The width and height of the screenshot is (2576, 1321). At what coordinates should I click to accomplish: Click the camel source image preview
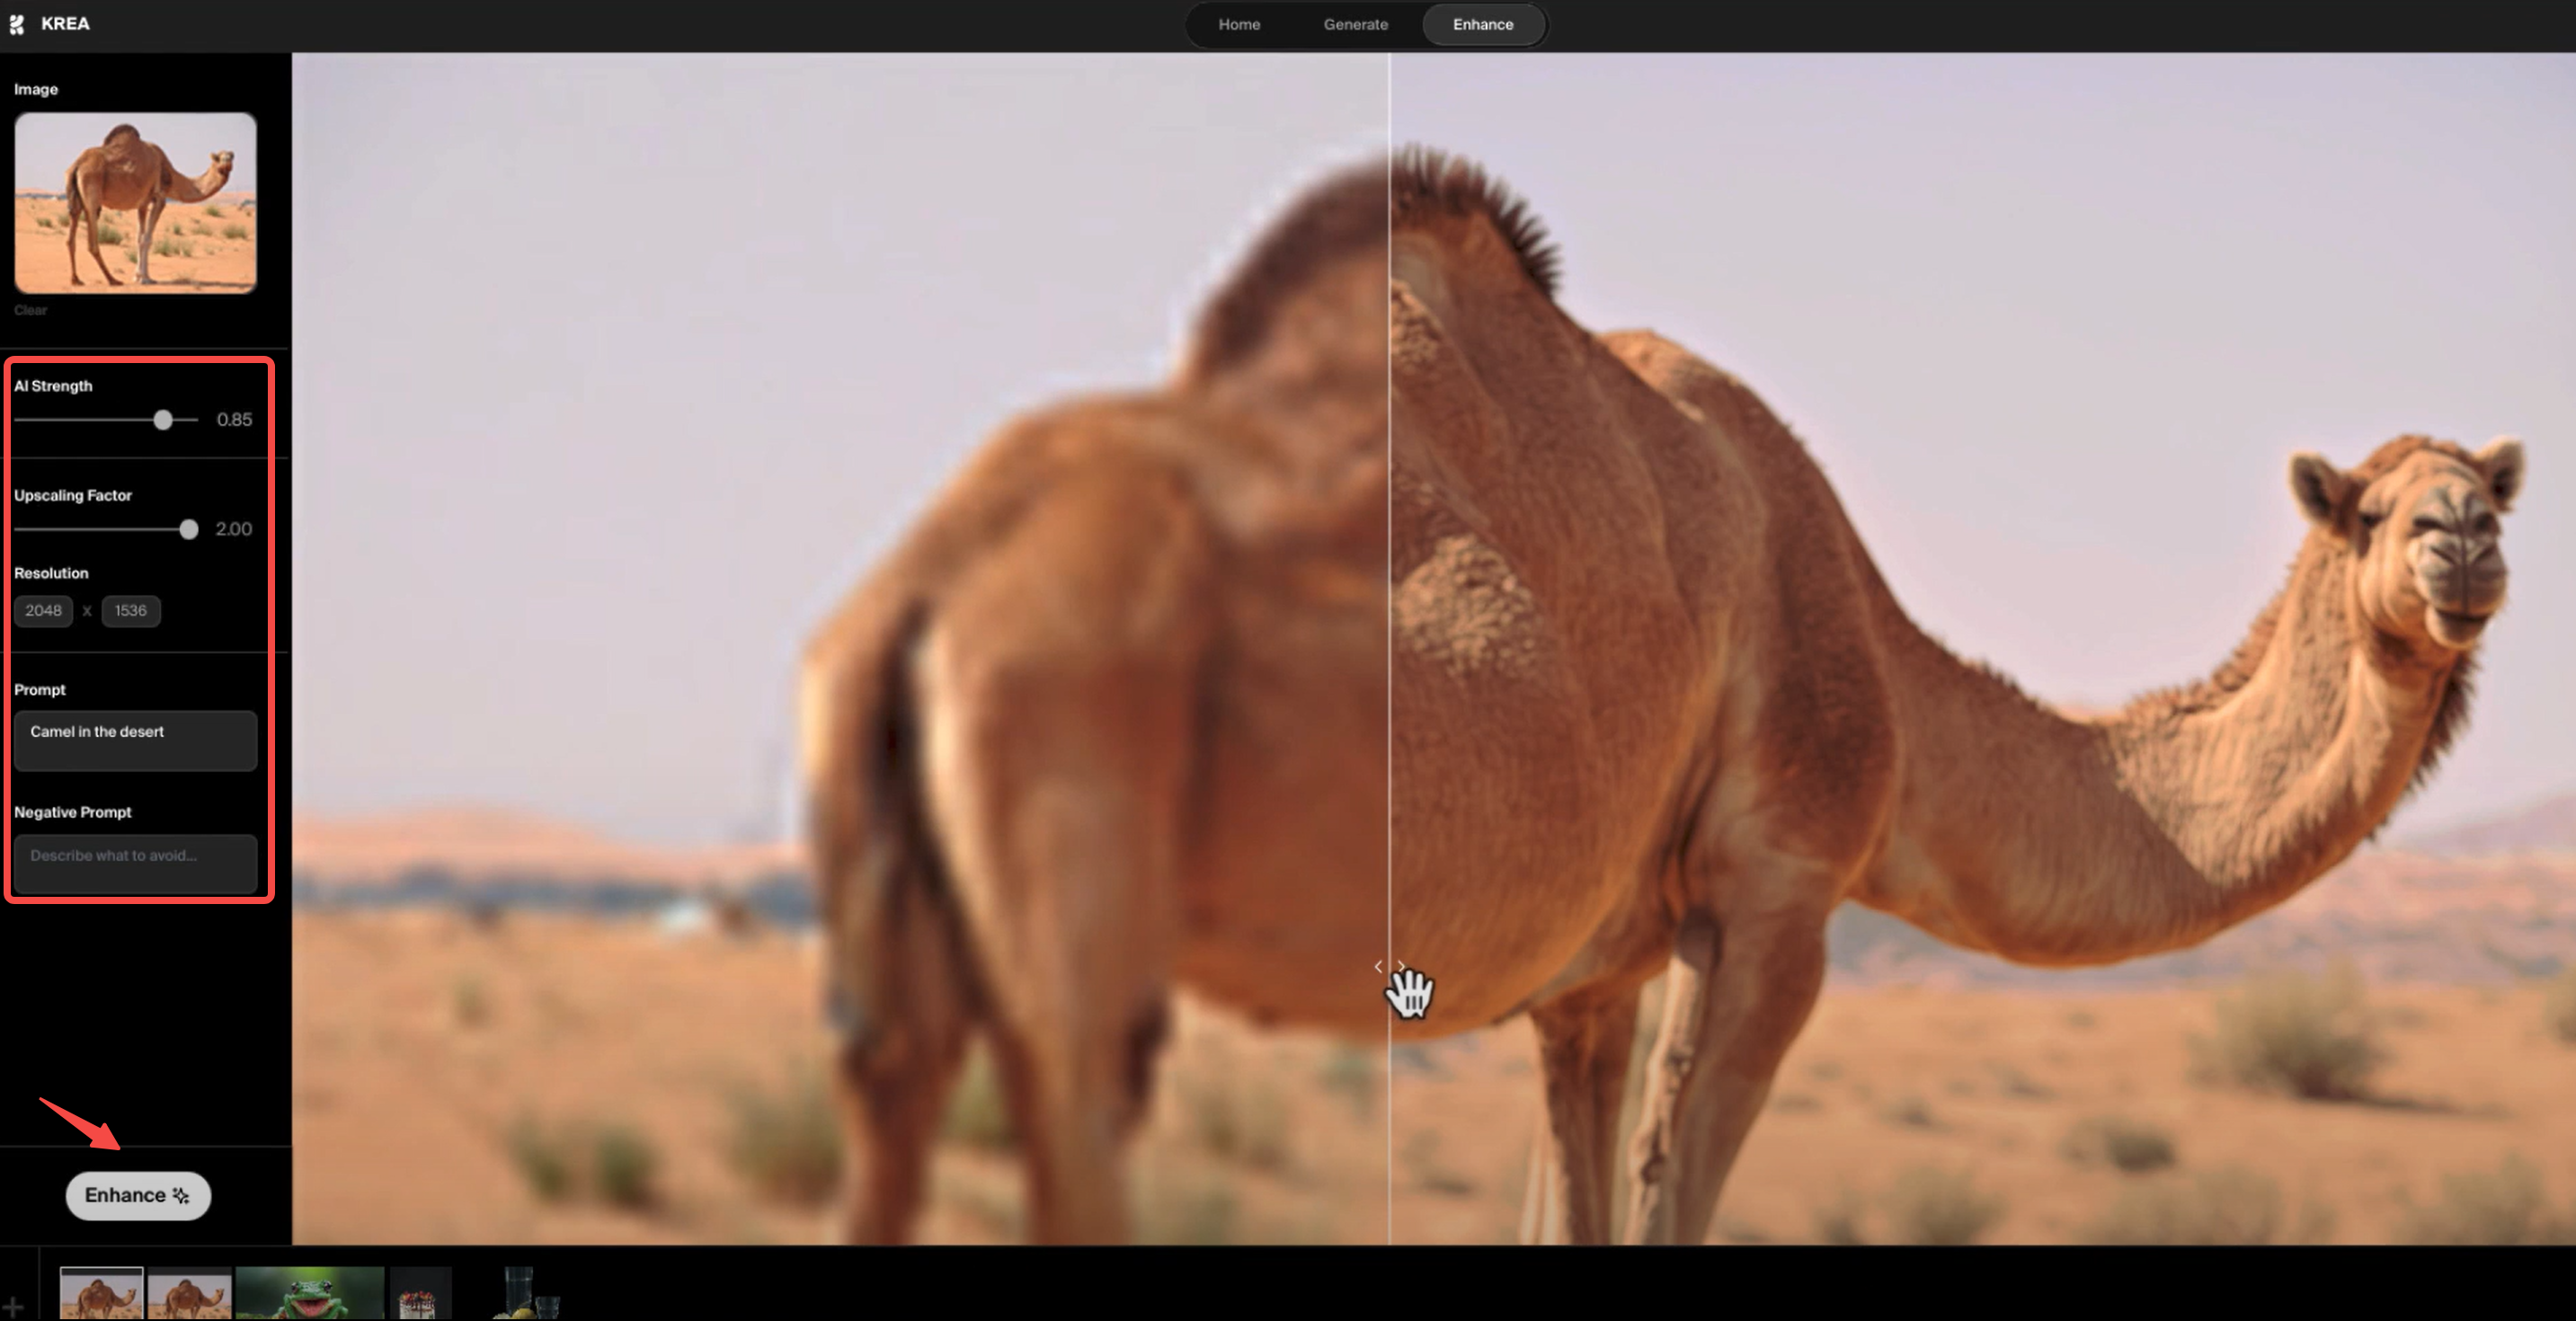click(x=135, y=202)
